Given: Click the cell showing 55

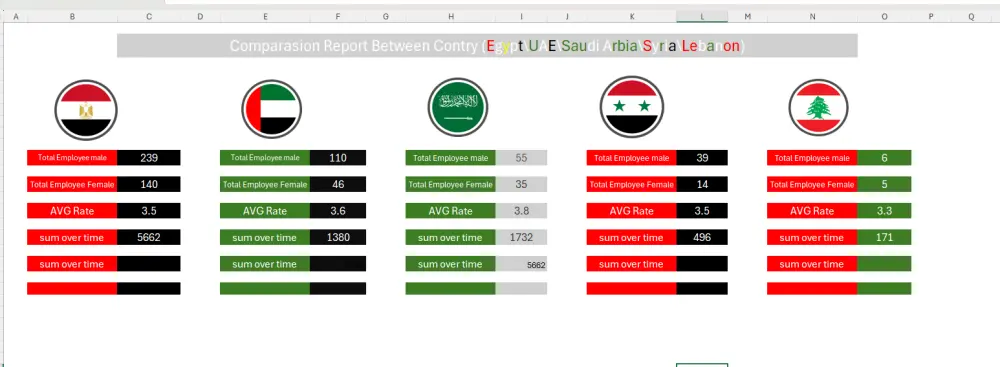Looking at the screenshot, I should click(x=521, y=158).
